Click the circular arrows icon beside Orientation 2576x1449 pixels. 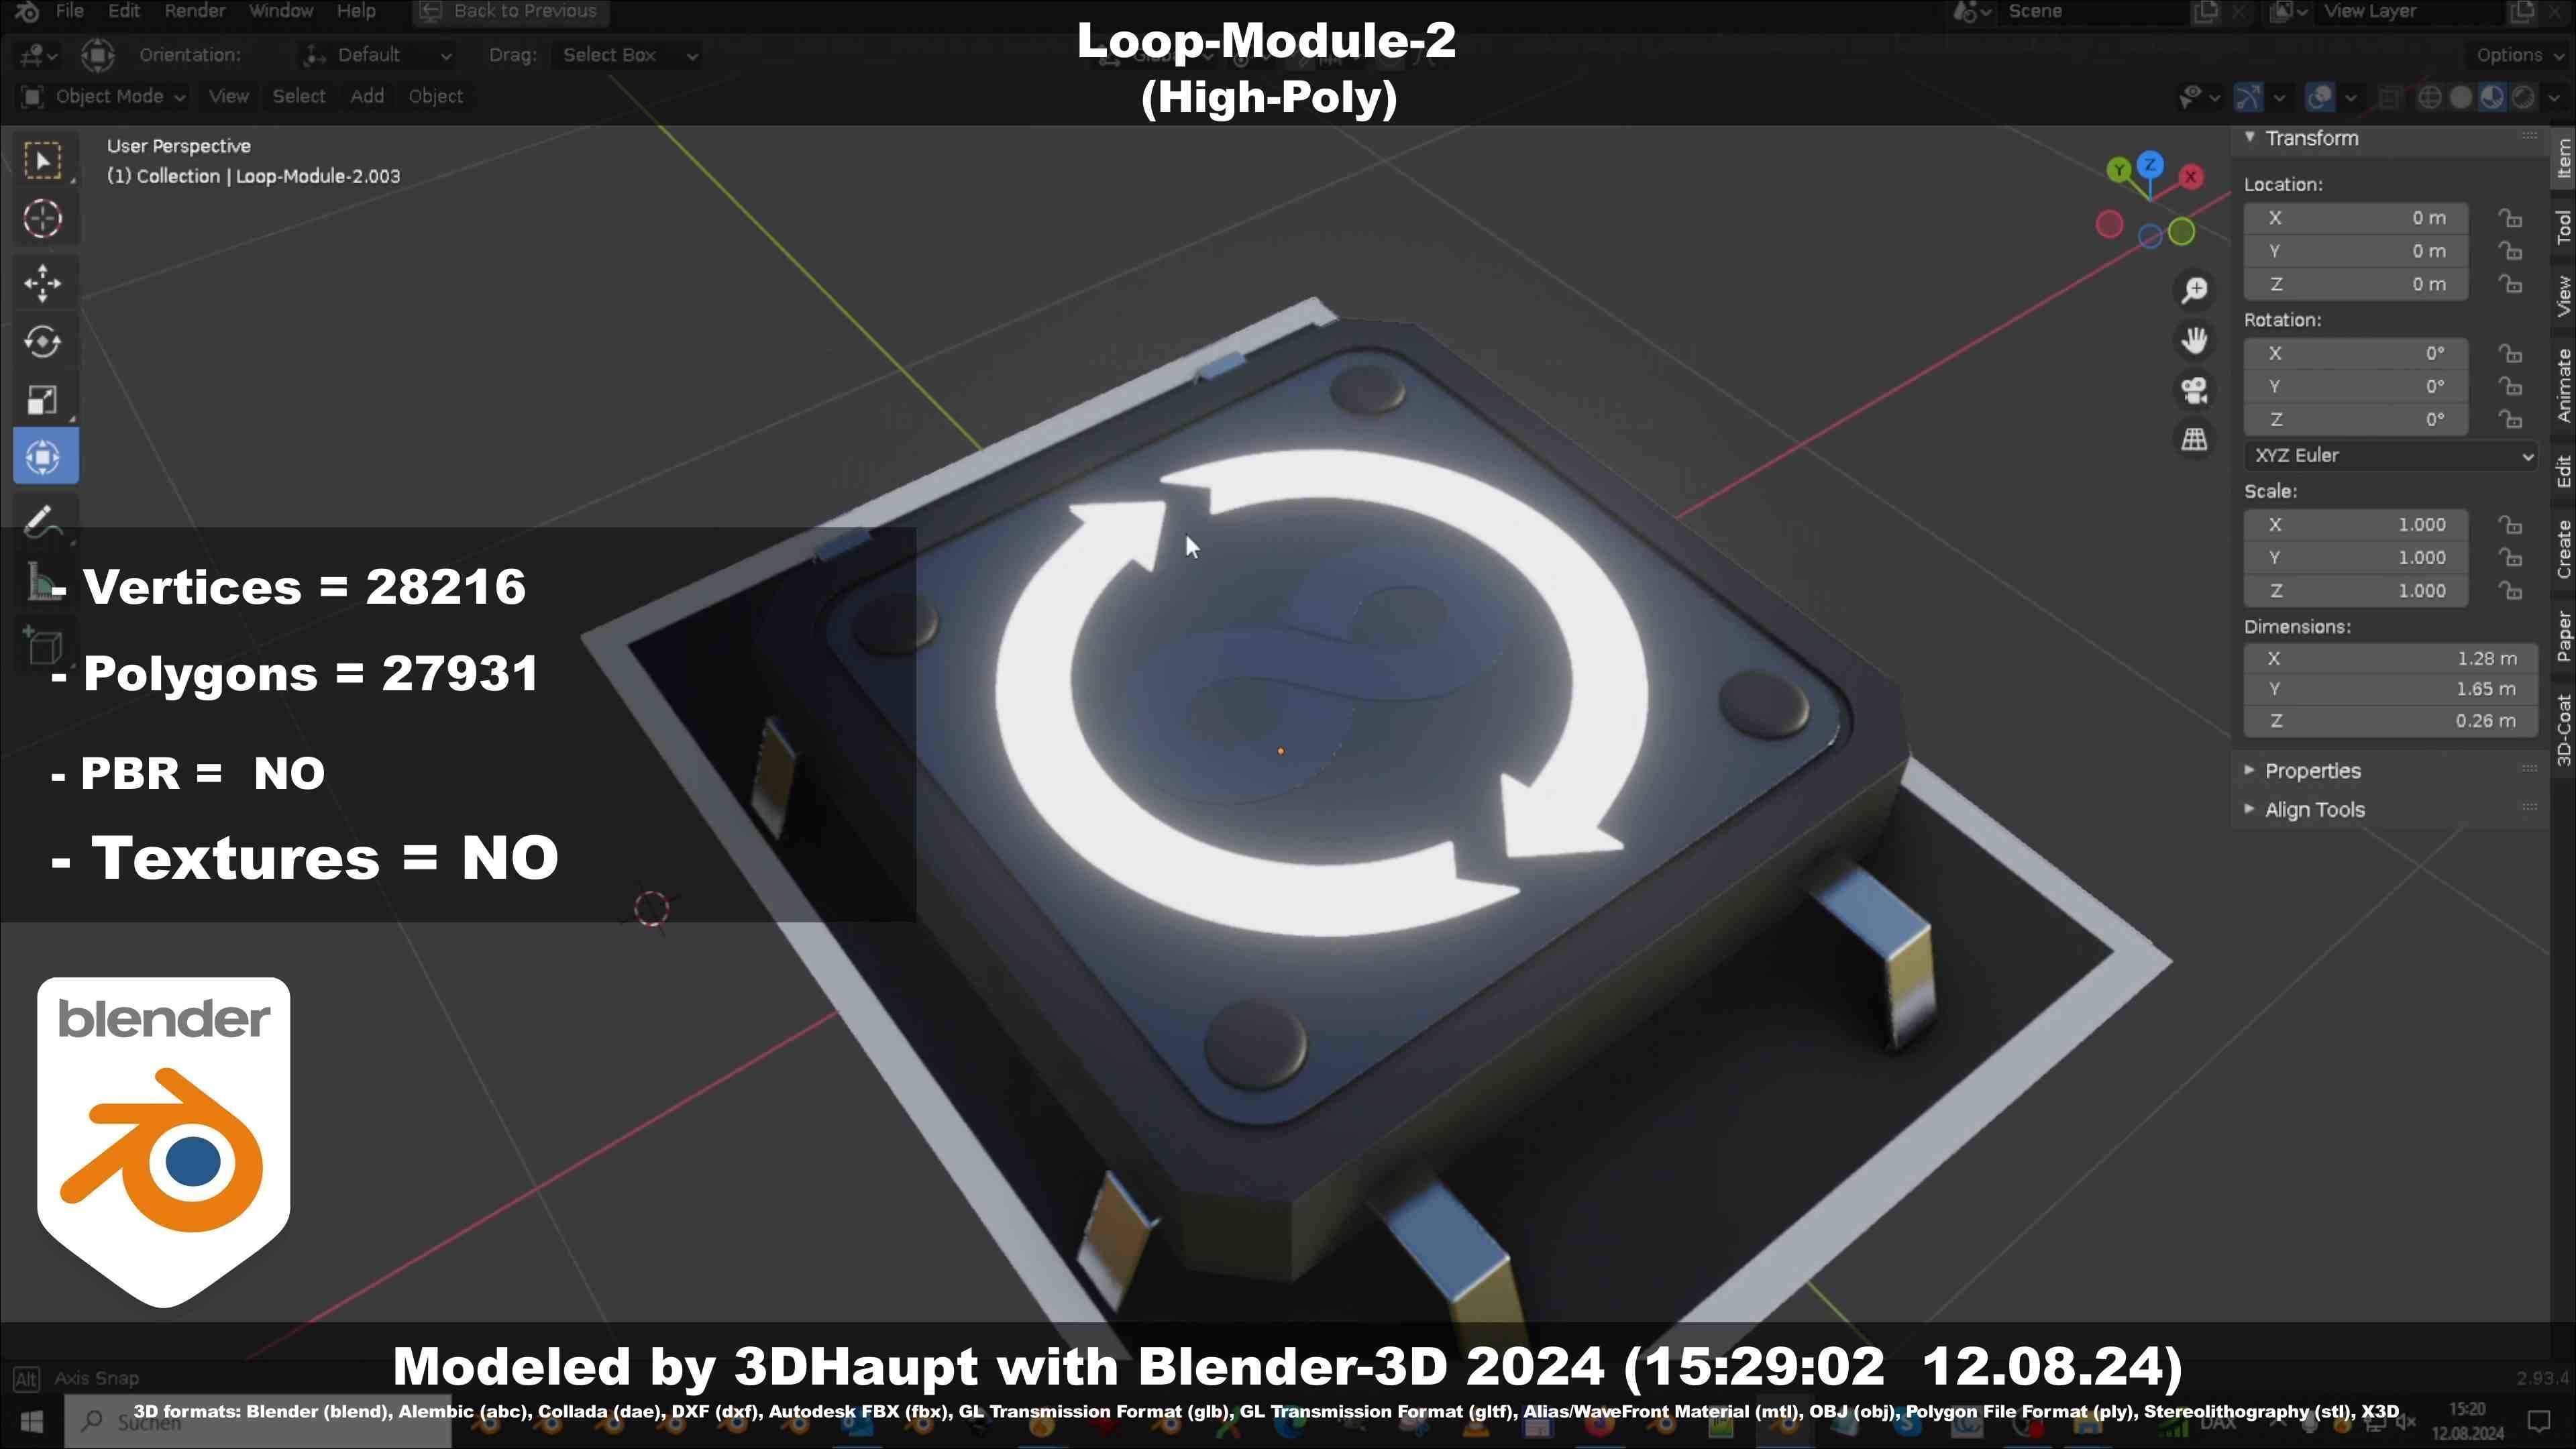[x=97, y=55]
